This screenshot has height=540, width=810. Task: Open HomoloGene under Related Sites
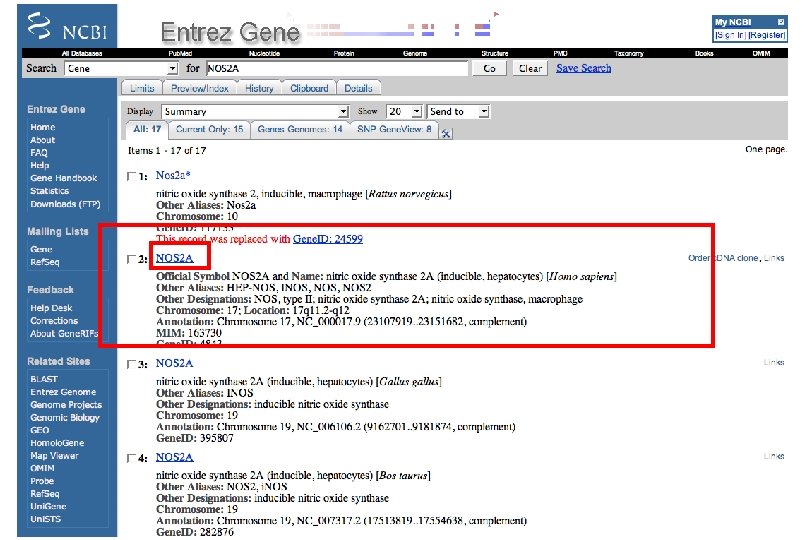57,443
